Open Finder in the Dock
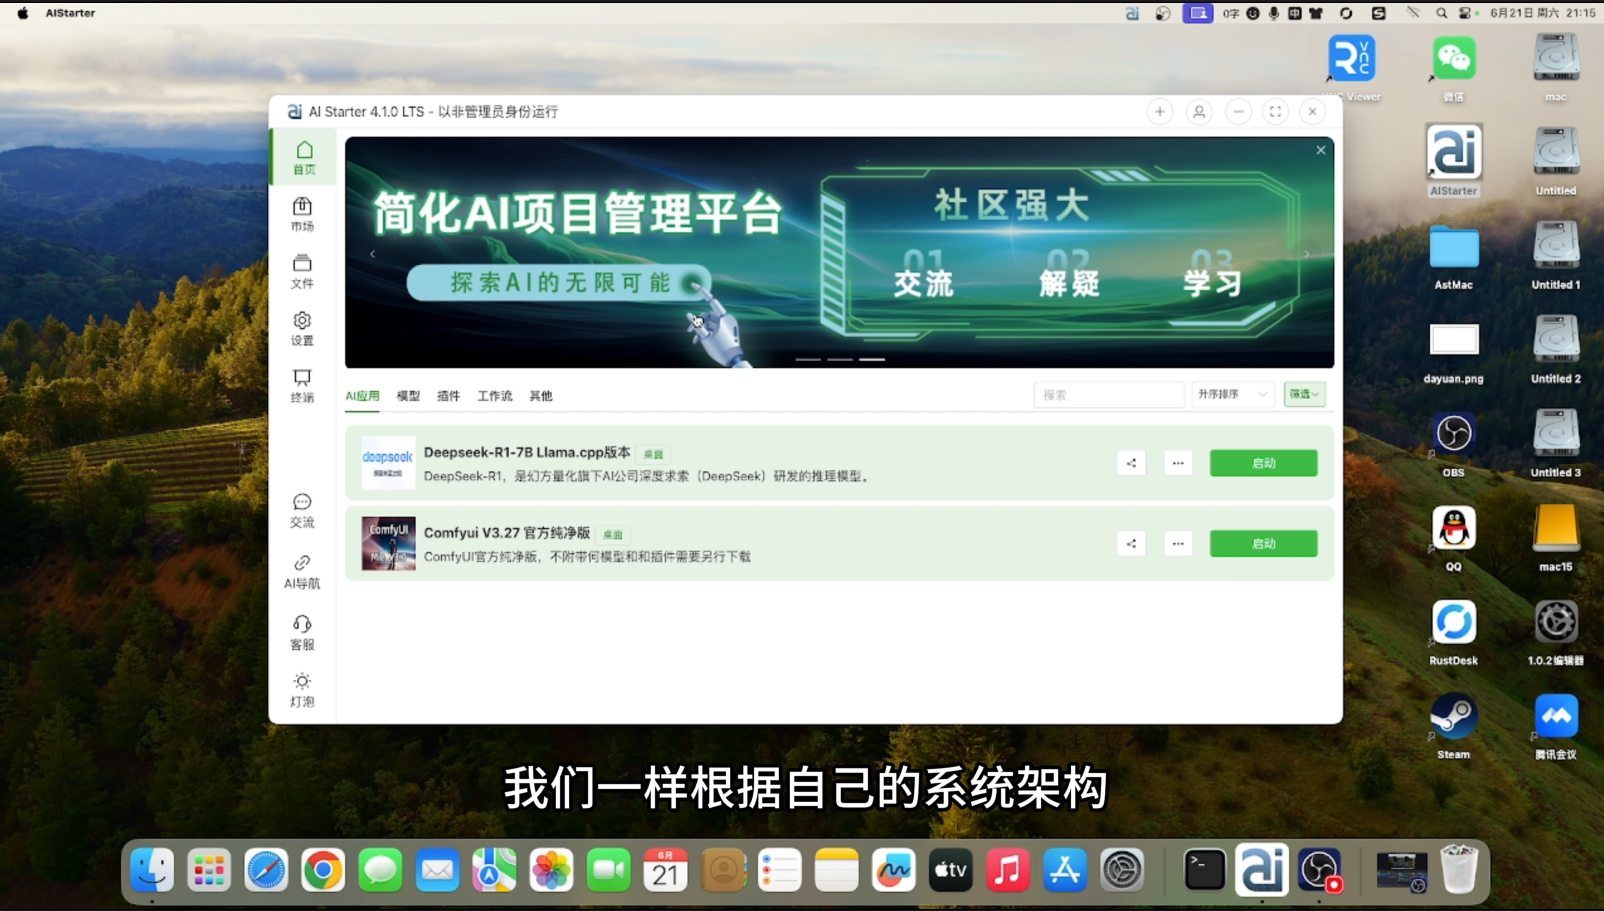This screenshot has height=911, width=1604. [152, 870]
